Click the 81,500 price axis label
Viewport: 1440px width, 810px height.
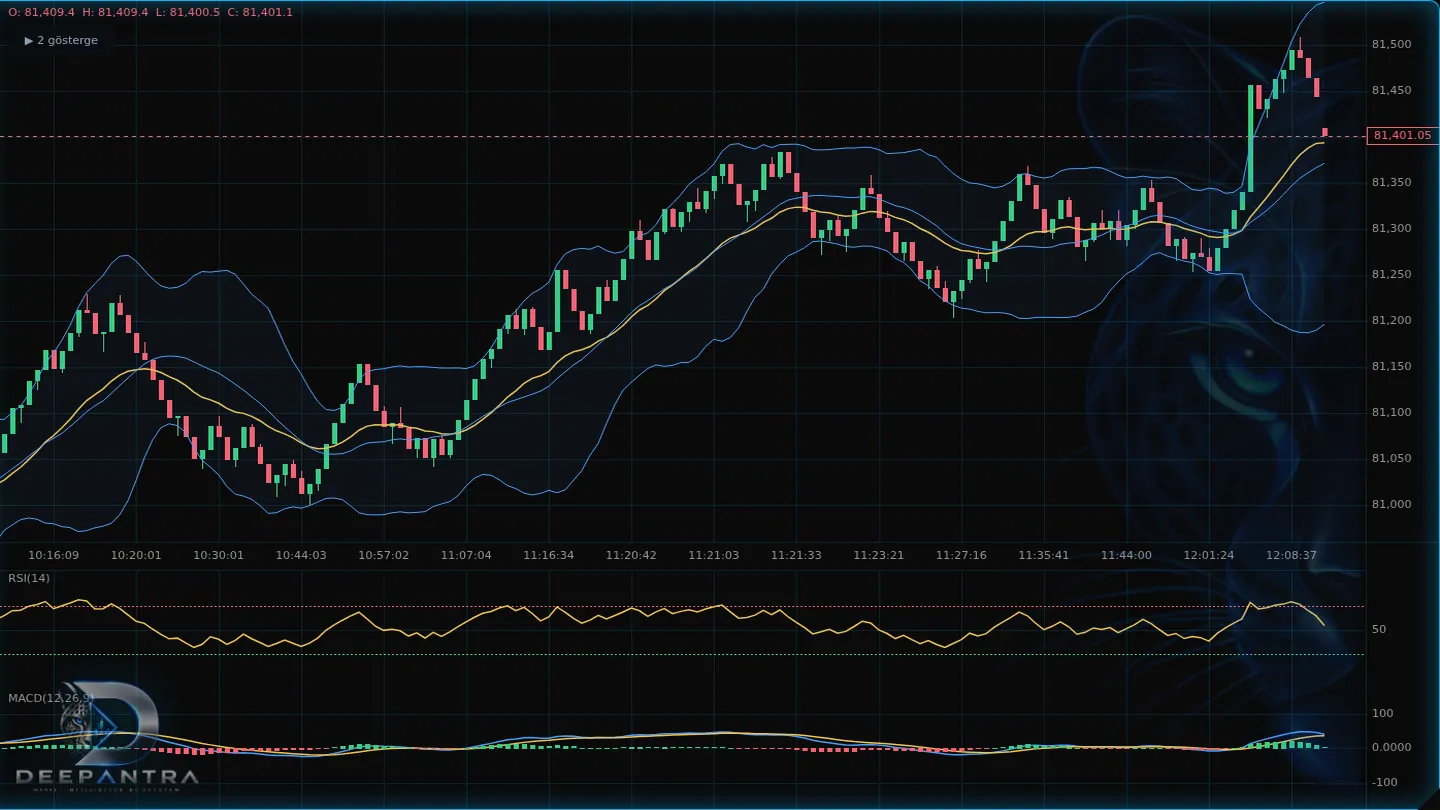point(1391,44)
